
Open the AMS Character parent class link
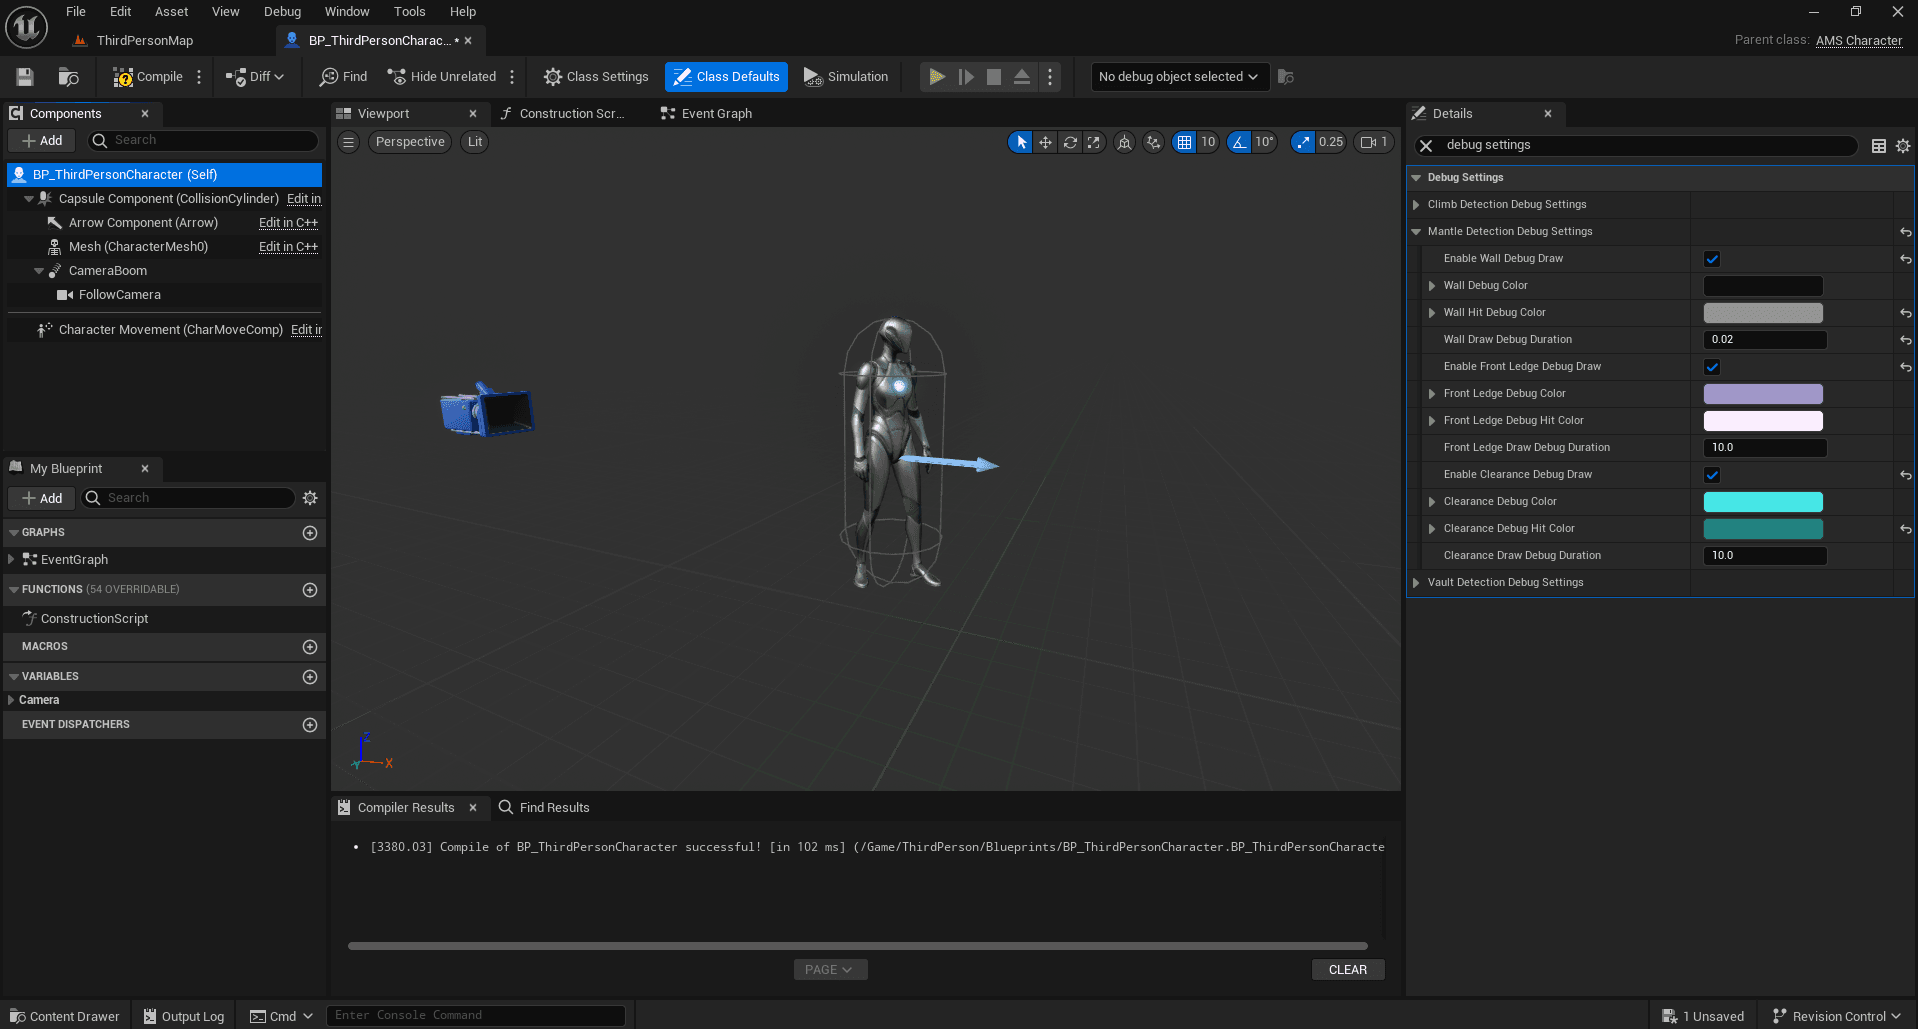point(1859,41)
